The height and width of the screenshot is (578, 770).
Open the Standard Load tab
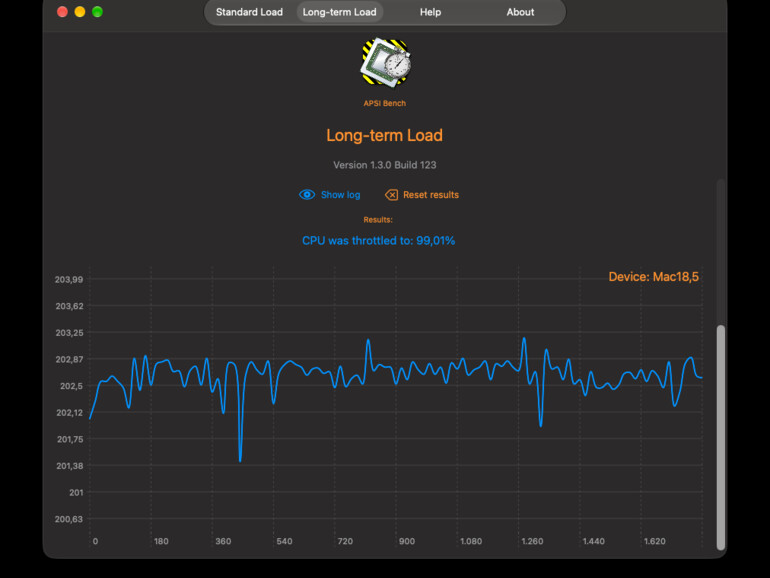[249, 12]
